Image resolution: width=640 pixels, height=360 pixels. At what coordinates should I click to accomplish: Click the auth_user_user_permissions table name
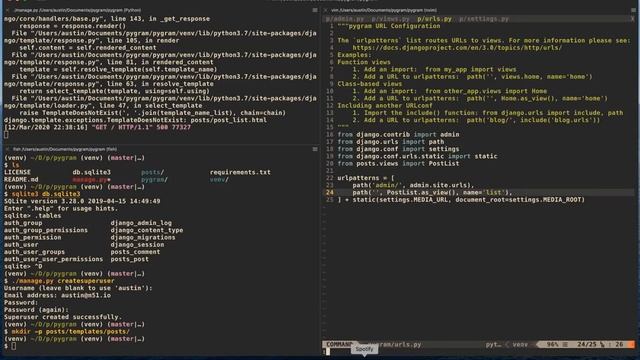53,259
